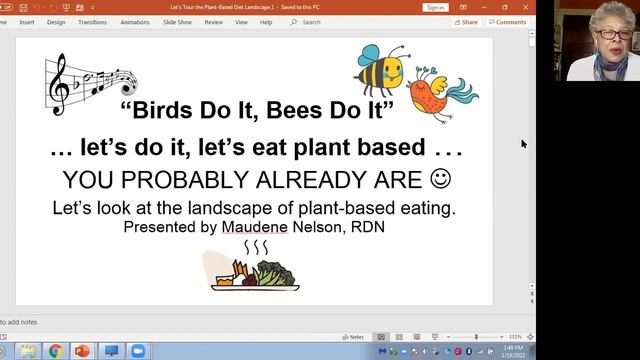640x360 pixels.
Task: Click the Sign in button
Action: [x=436, y=7]
